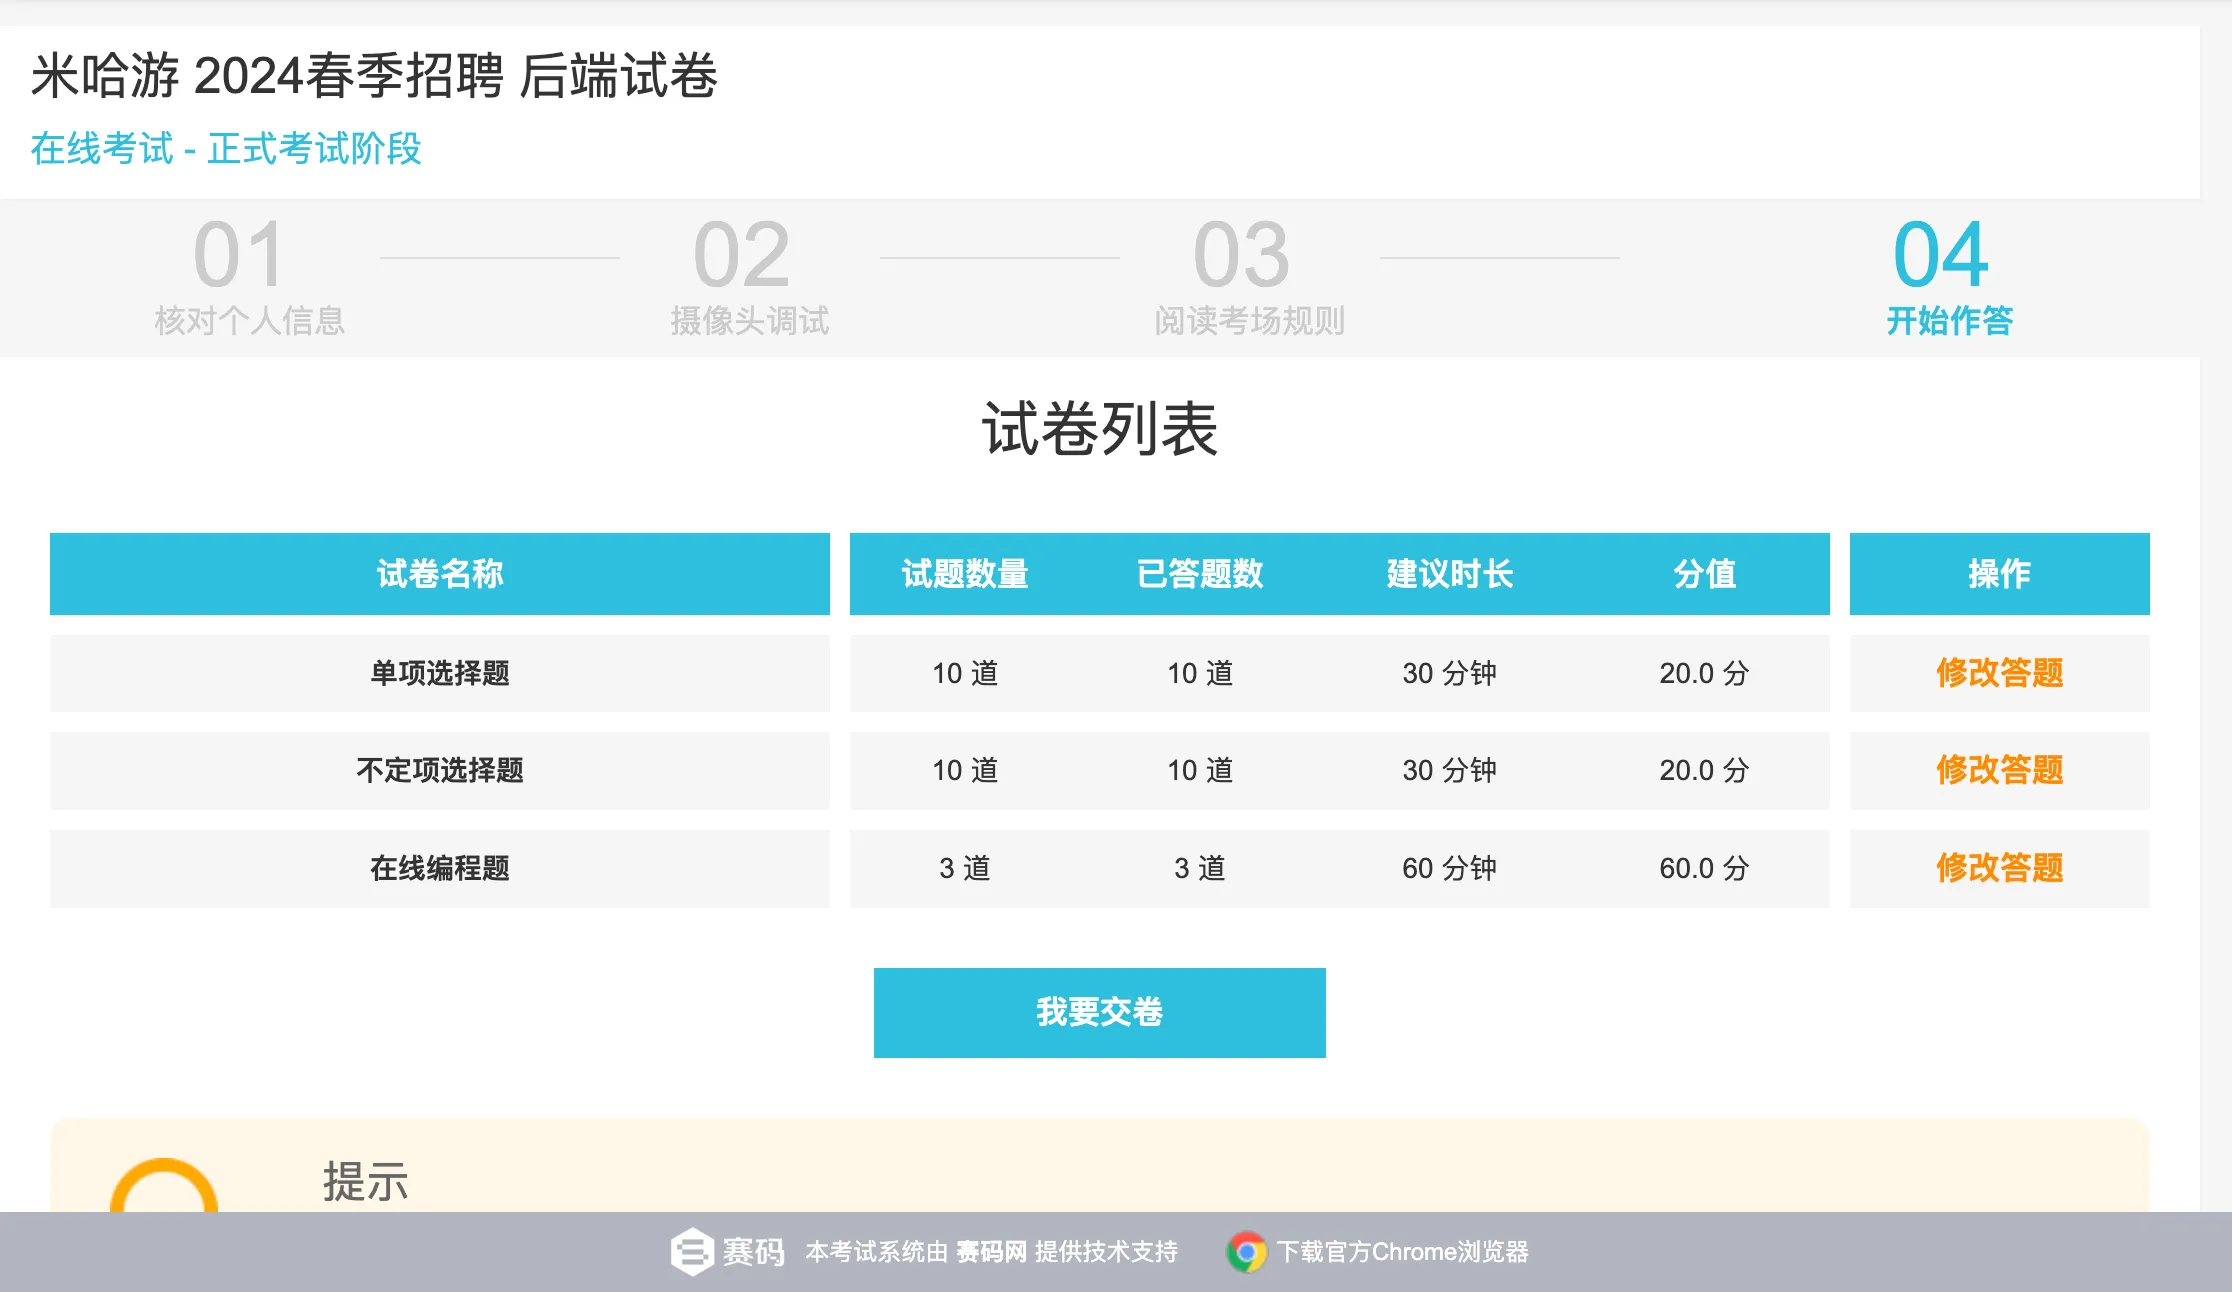
Task: Click the 分值 column header
Action: tap(1705, 574)
